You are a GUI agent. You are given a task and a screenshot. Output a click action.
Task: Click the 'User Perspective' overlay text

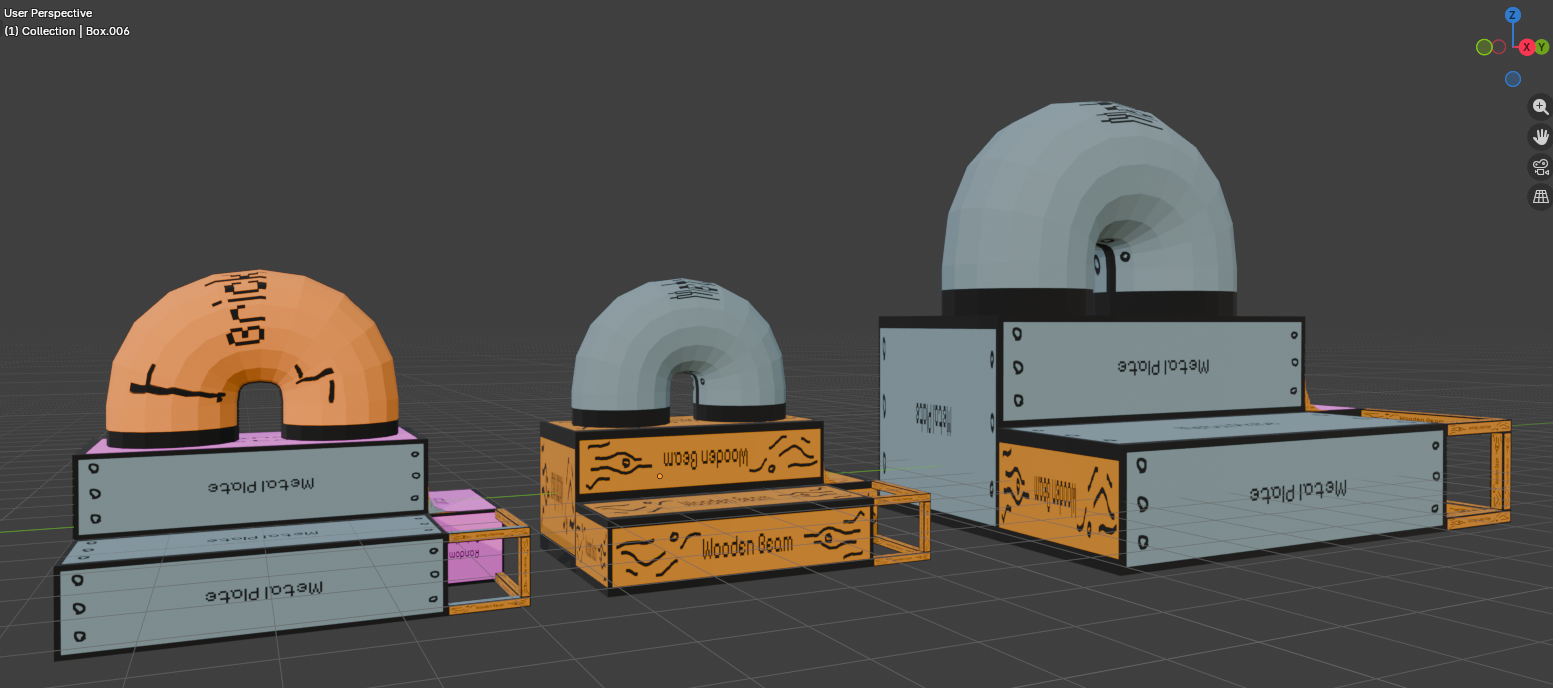pyautogui.click(x=48, y=13)
